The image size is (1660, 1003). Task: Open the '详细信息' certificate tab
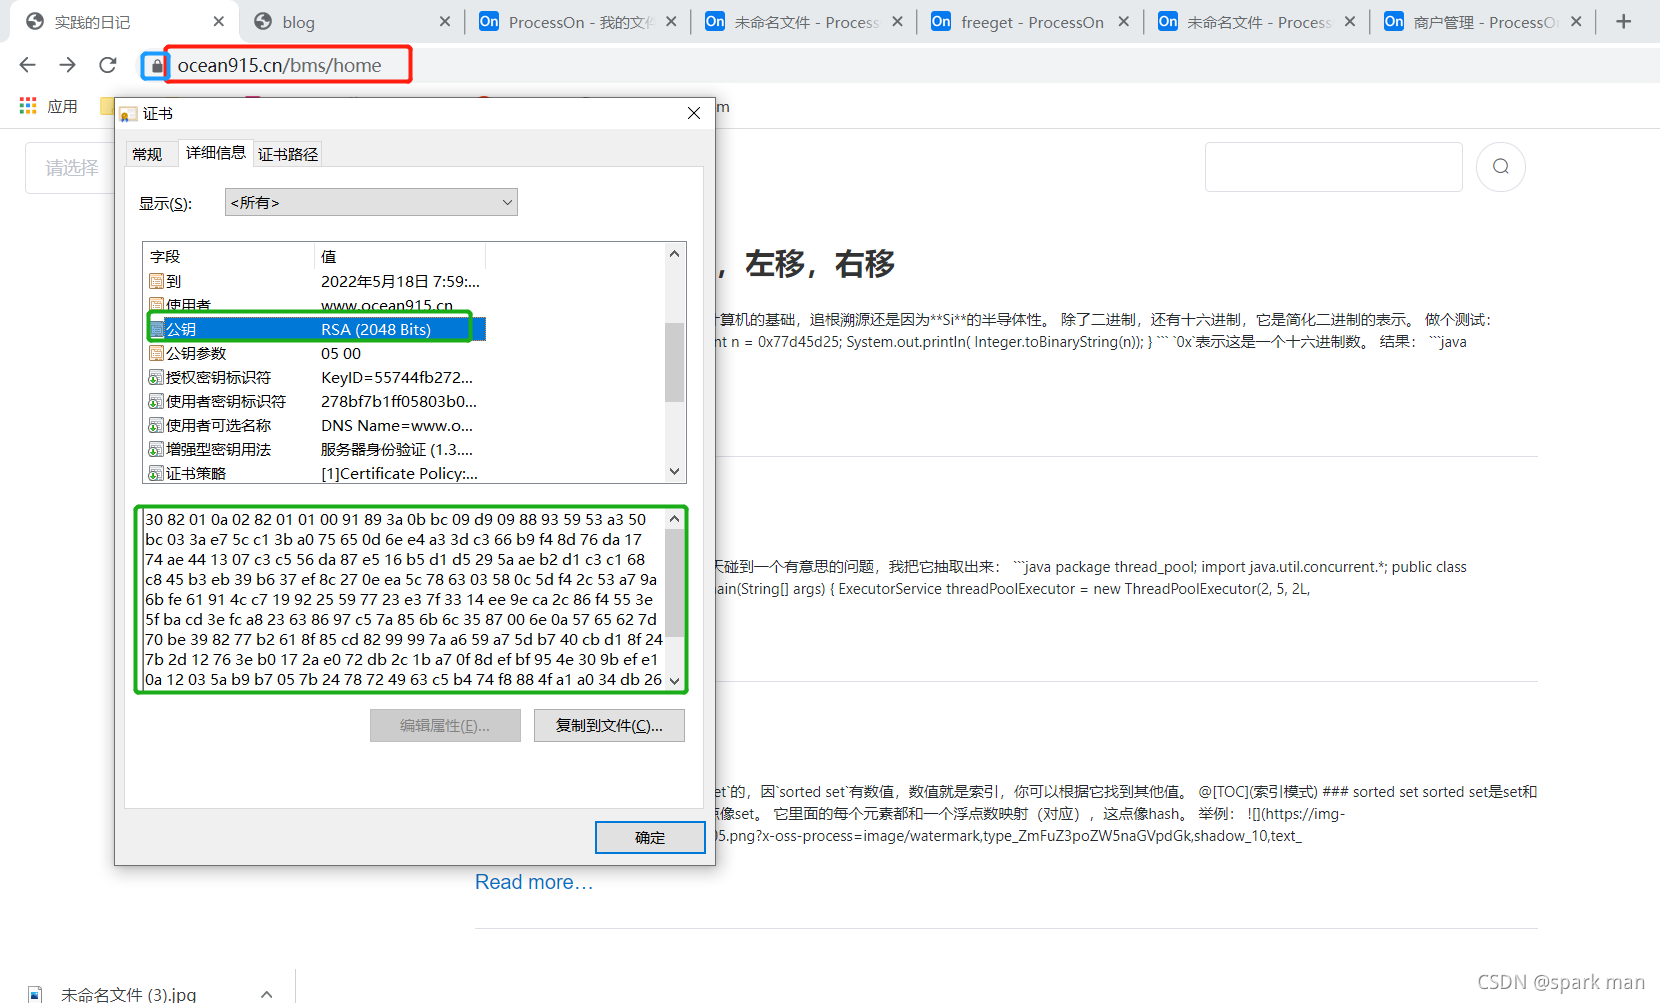click(215, 152)
